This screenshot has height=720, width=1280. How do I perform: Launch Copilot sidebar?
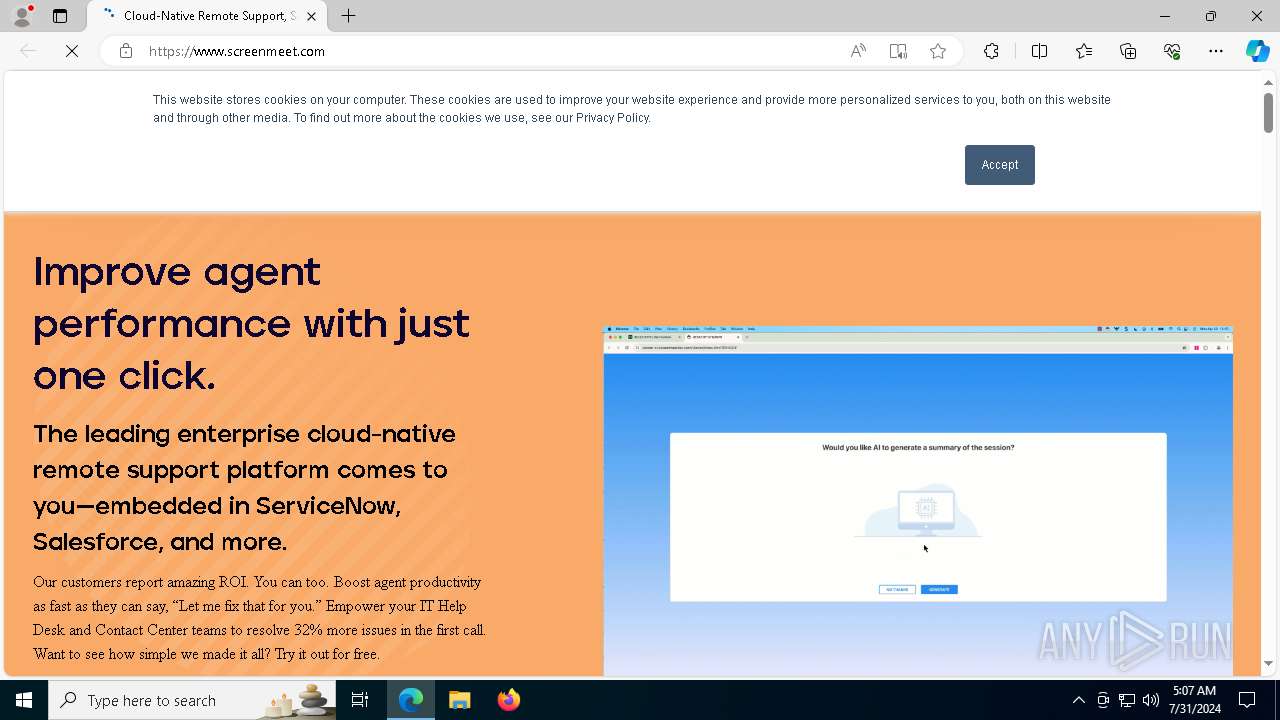point(1257,51)
